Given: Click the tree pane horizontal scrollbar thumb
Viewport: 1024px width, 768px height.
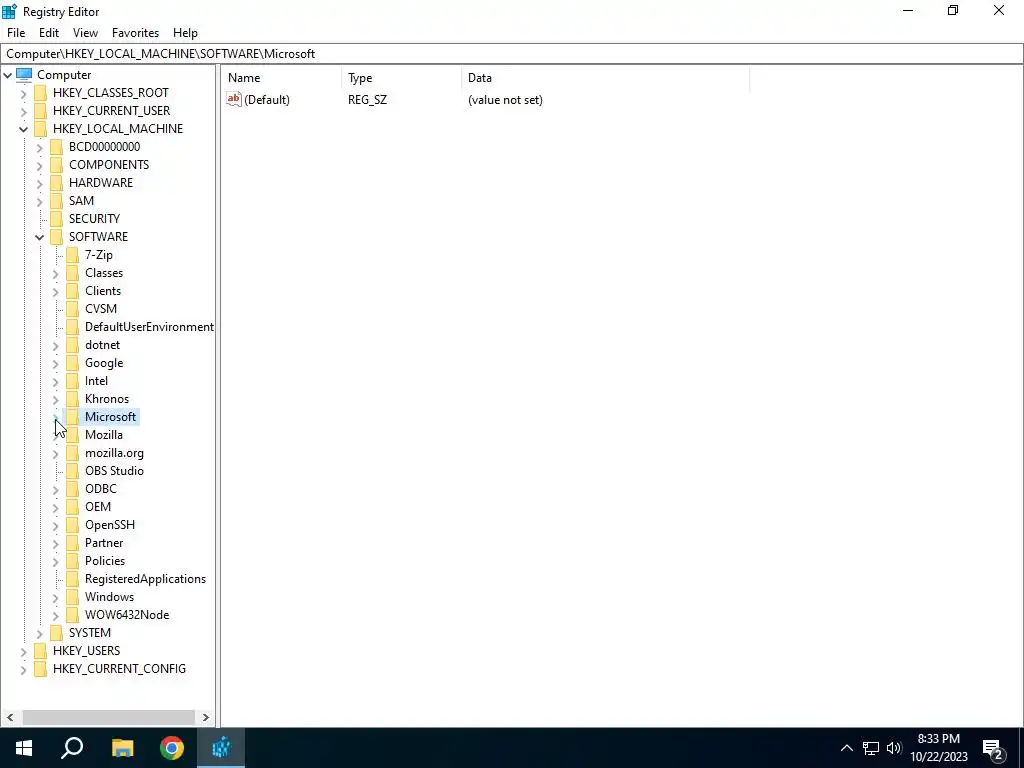Looking at the screenshot, I should (108, 717).
